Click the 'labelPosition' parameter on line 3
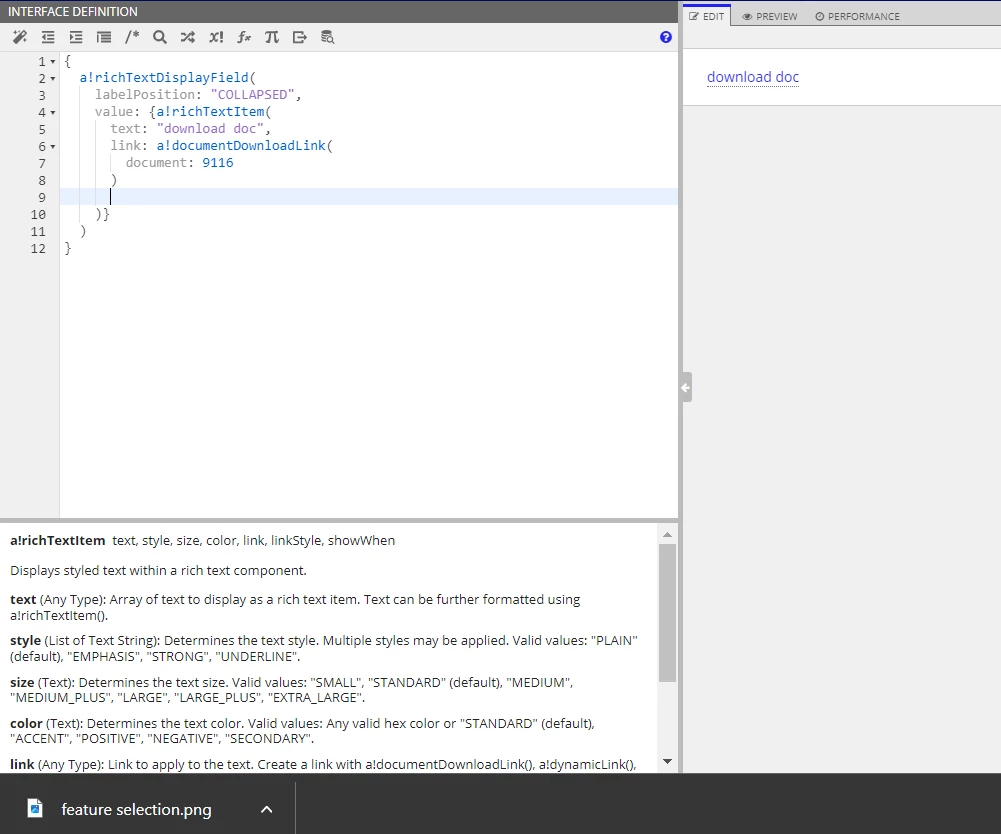The height and width of the screenshot is (834, 1001). (x=144, y=95)
